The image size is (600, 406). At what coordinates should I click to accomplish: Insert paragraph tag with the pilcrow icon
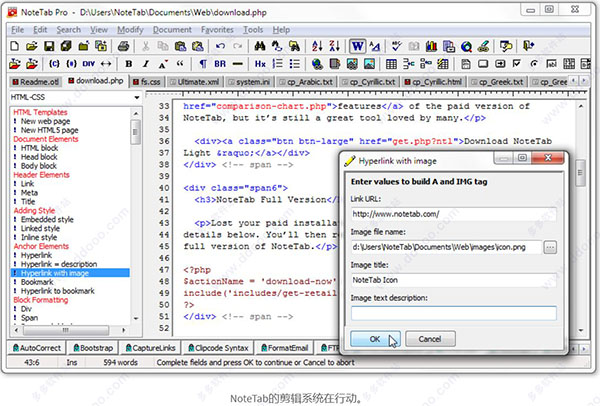203,64
